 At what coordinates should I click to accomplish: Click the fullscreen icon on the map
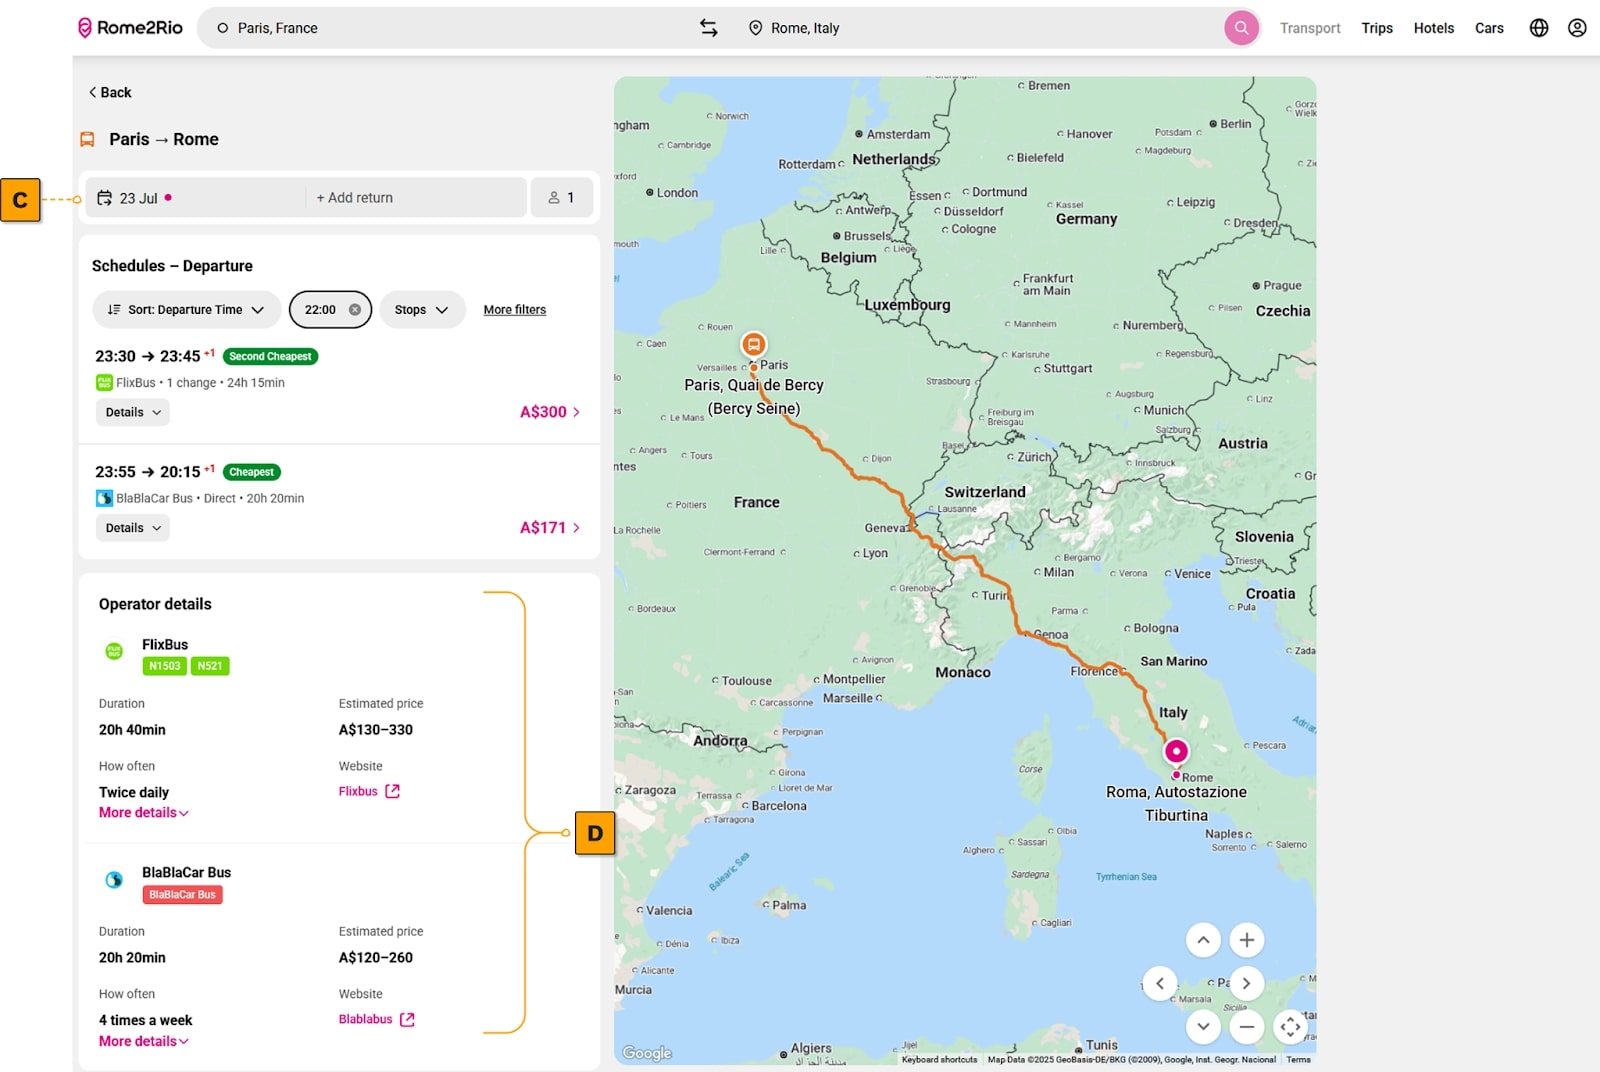[1290, 1027]
